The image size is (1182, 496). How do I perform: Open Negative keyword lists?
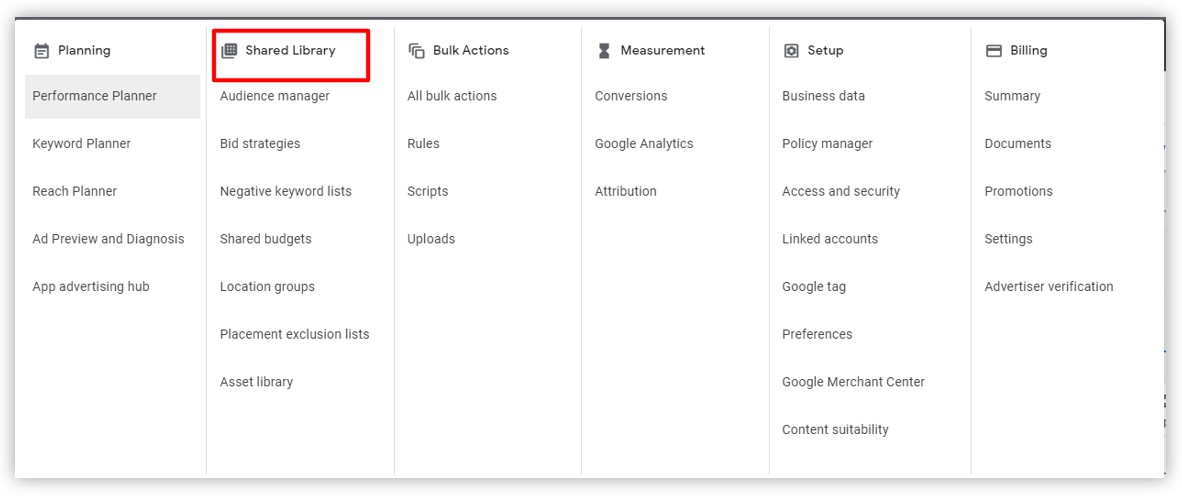pyautogui.click(x=286, y=191)
